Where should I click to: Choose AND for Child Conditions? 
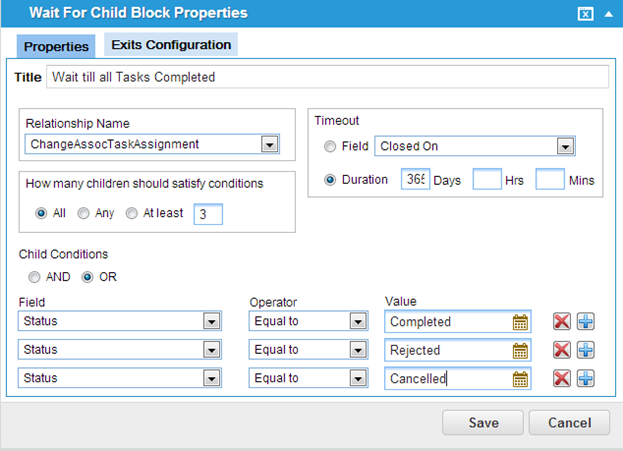point(35,276)
